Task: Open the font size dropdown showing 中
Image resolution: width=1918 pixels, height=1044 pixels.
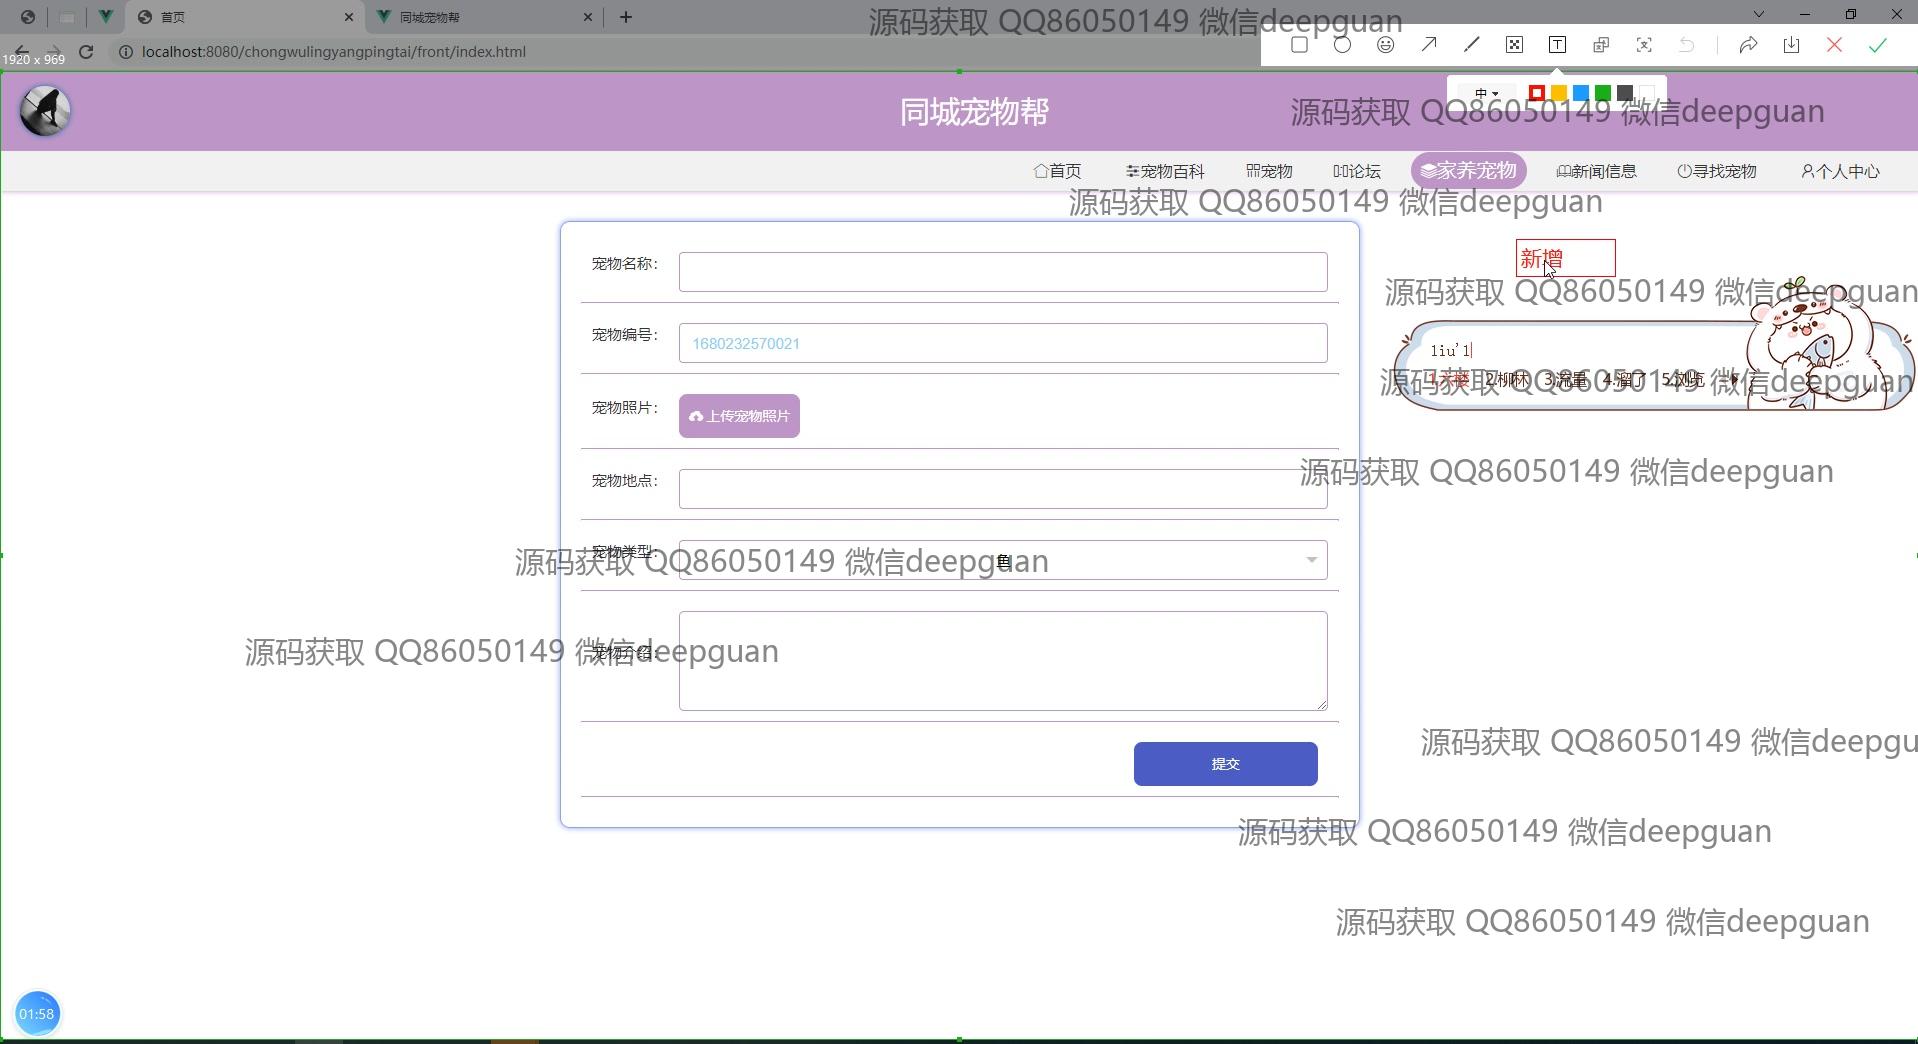Action: (1486, 93)
